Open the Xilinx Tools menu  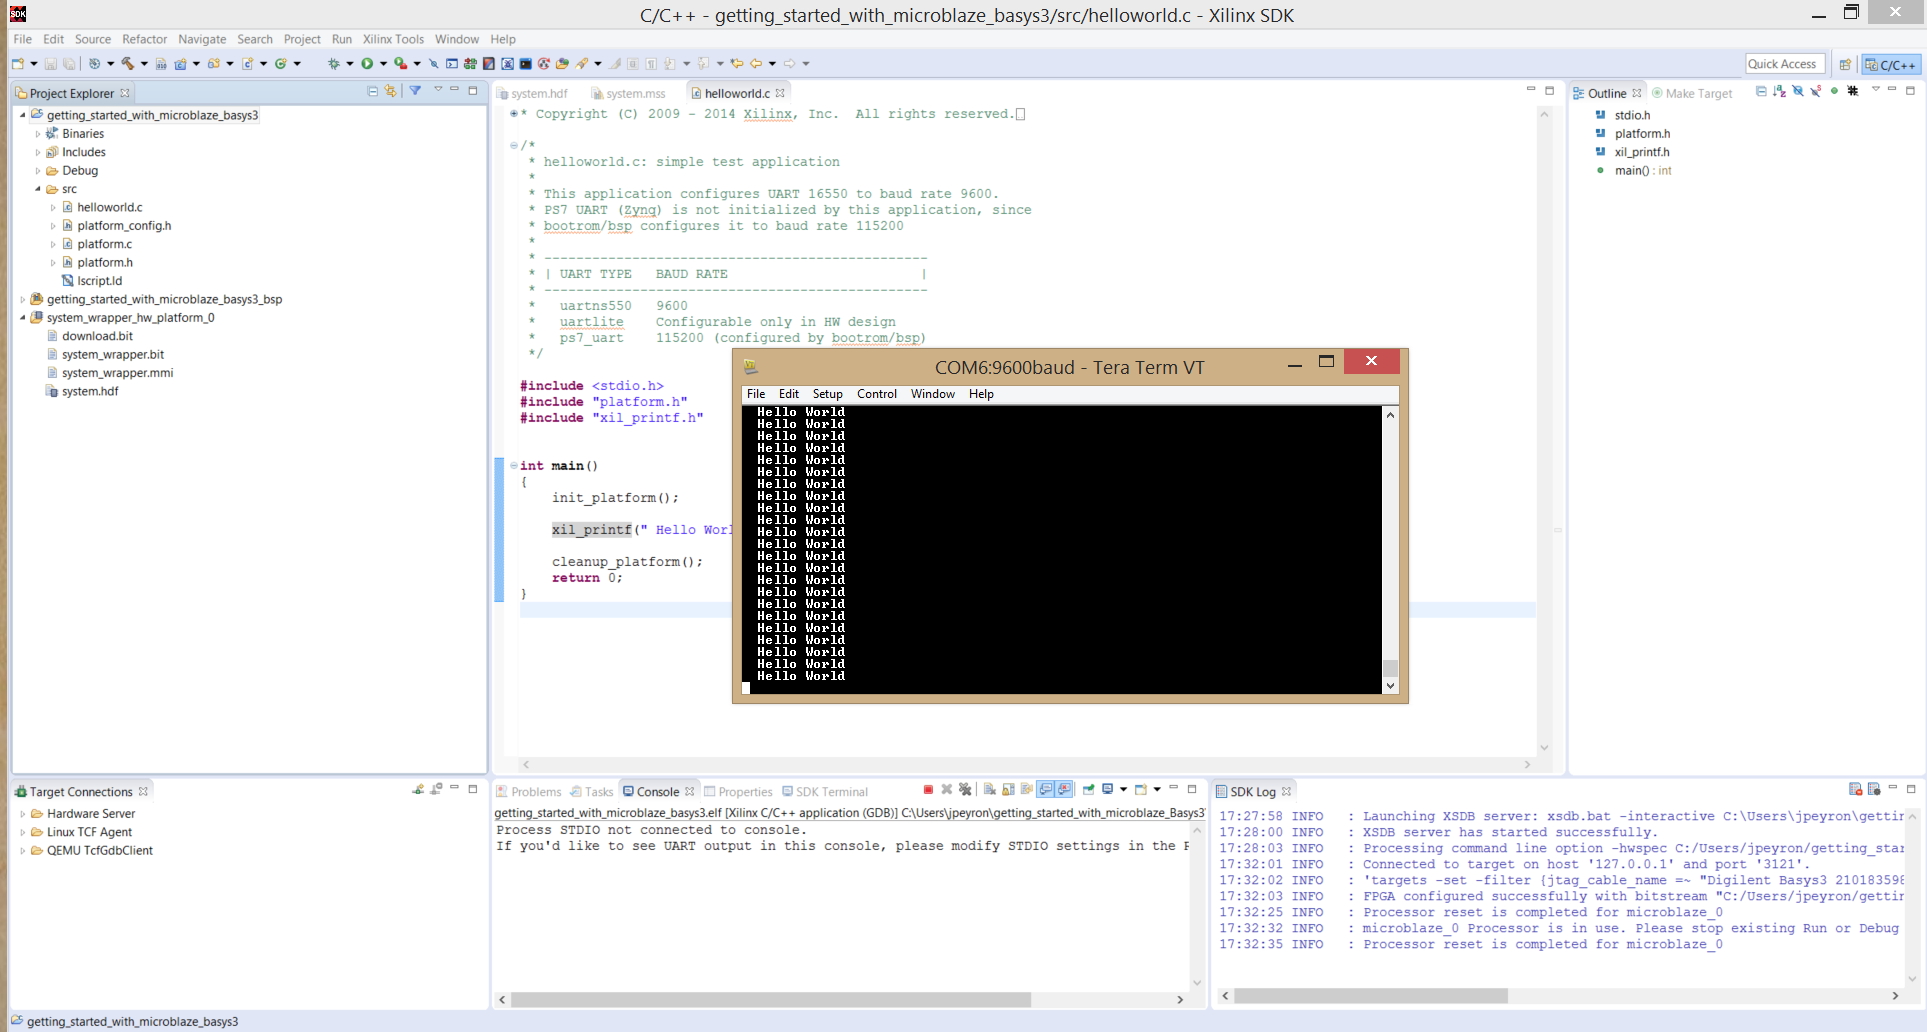point(393,39)
